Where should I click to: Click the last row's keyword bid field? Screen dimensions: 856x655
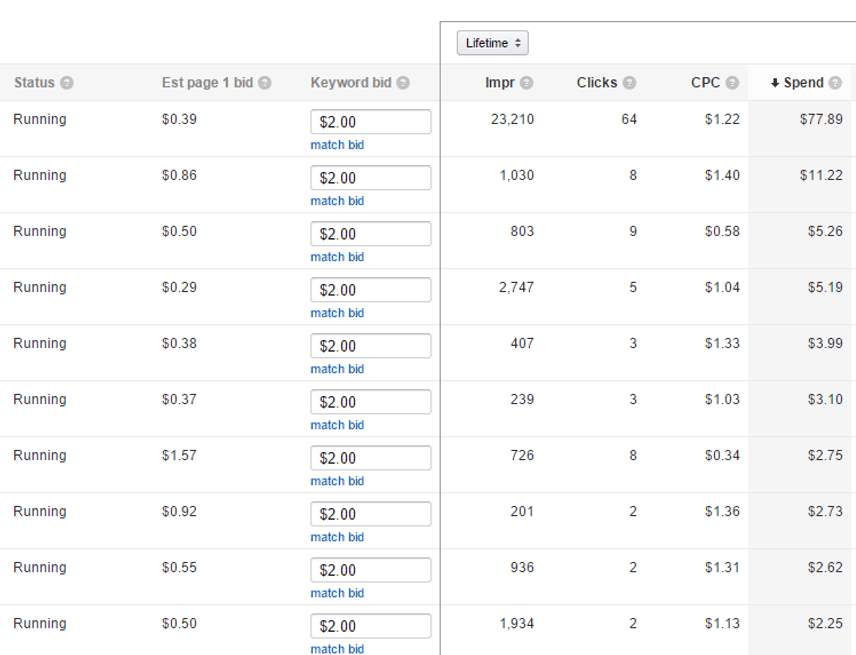(370, 625)
